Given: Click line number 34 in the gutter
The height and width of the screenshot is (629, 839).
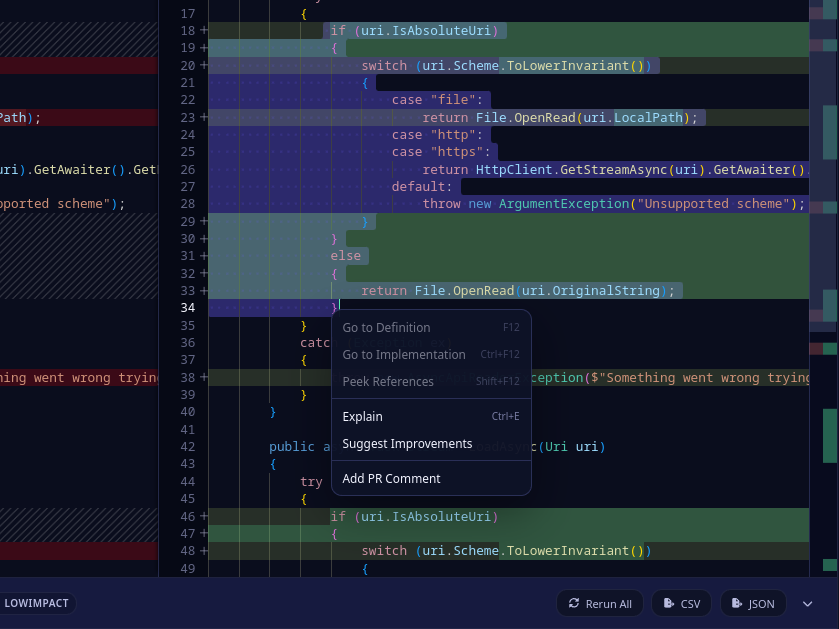Looking at the screenshot, I should [186, 307].
